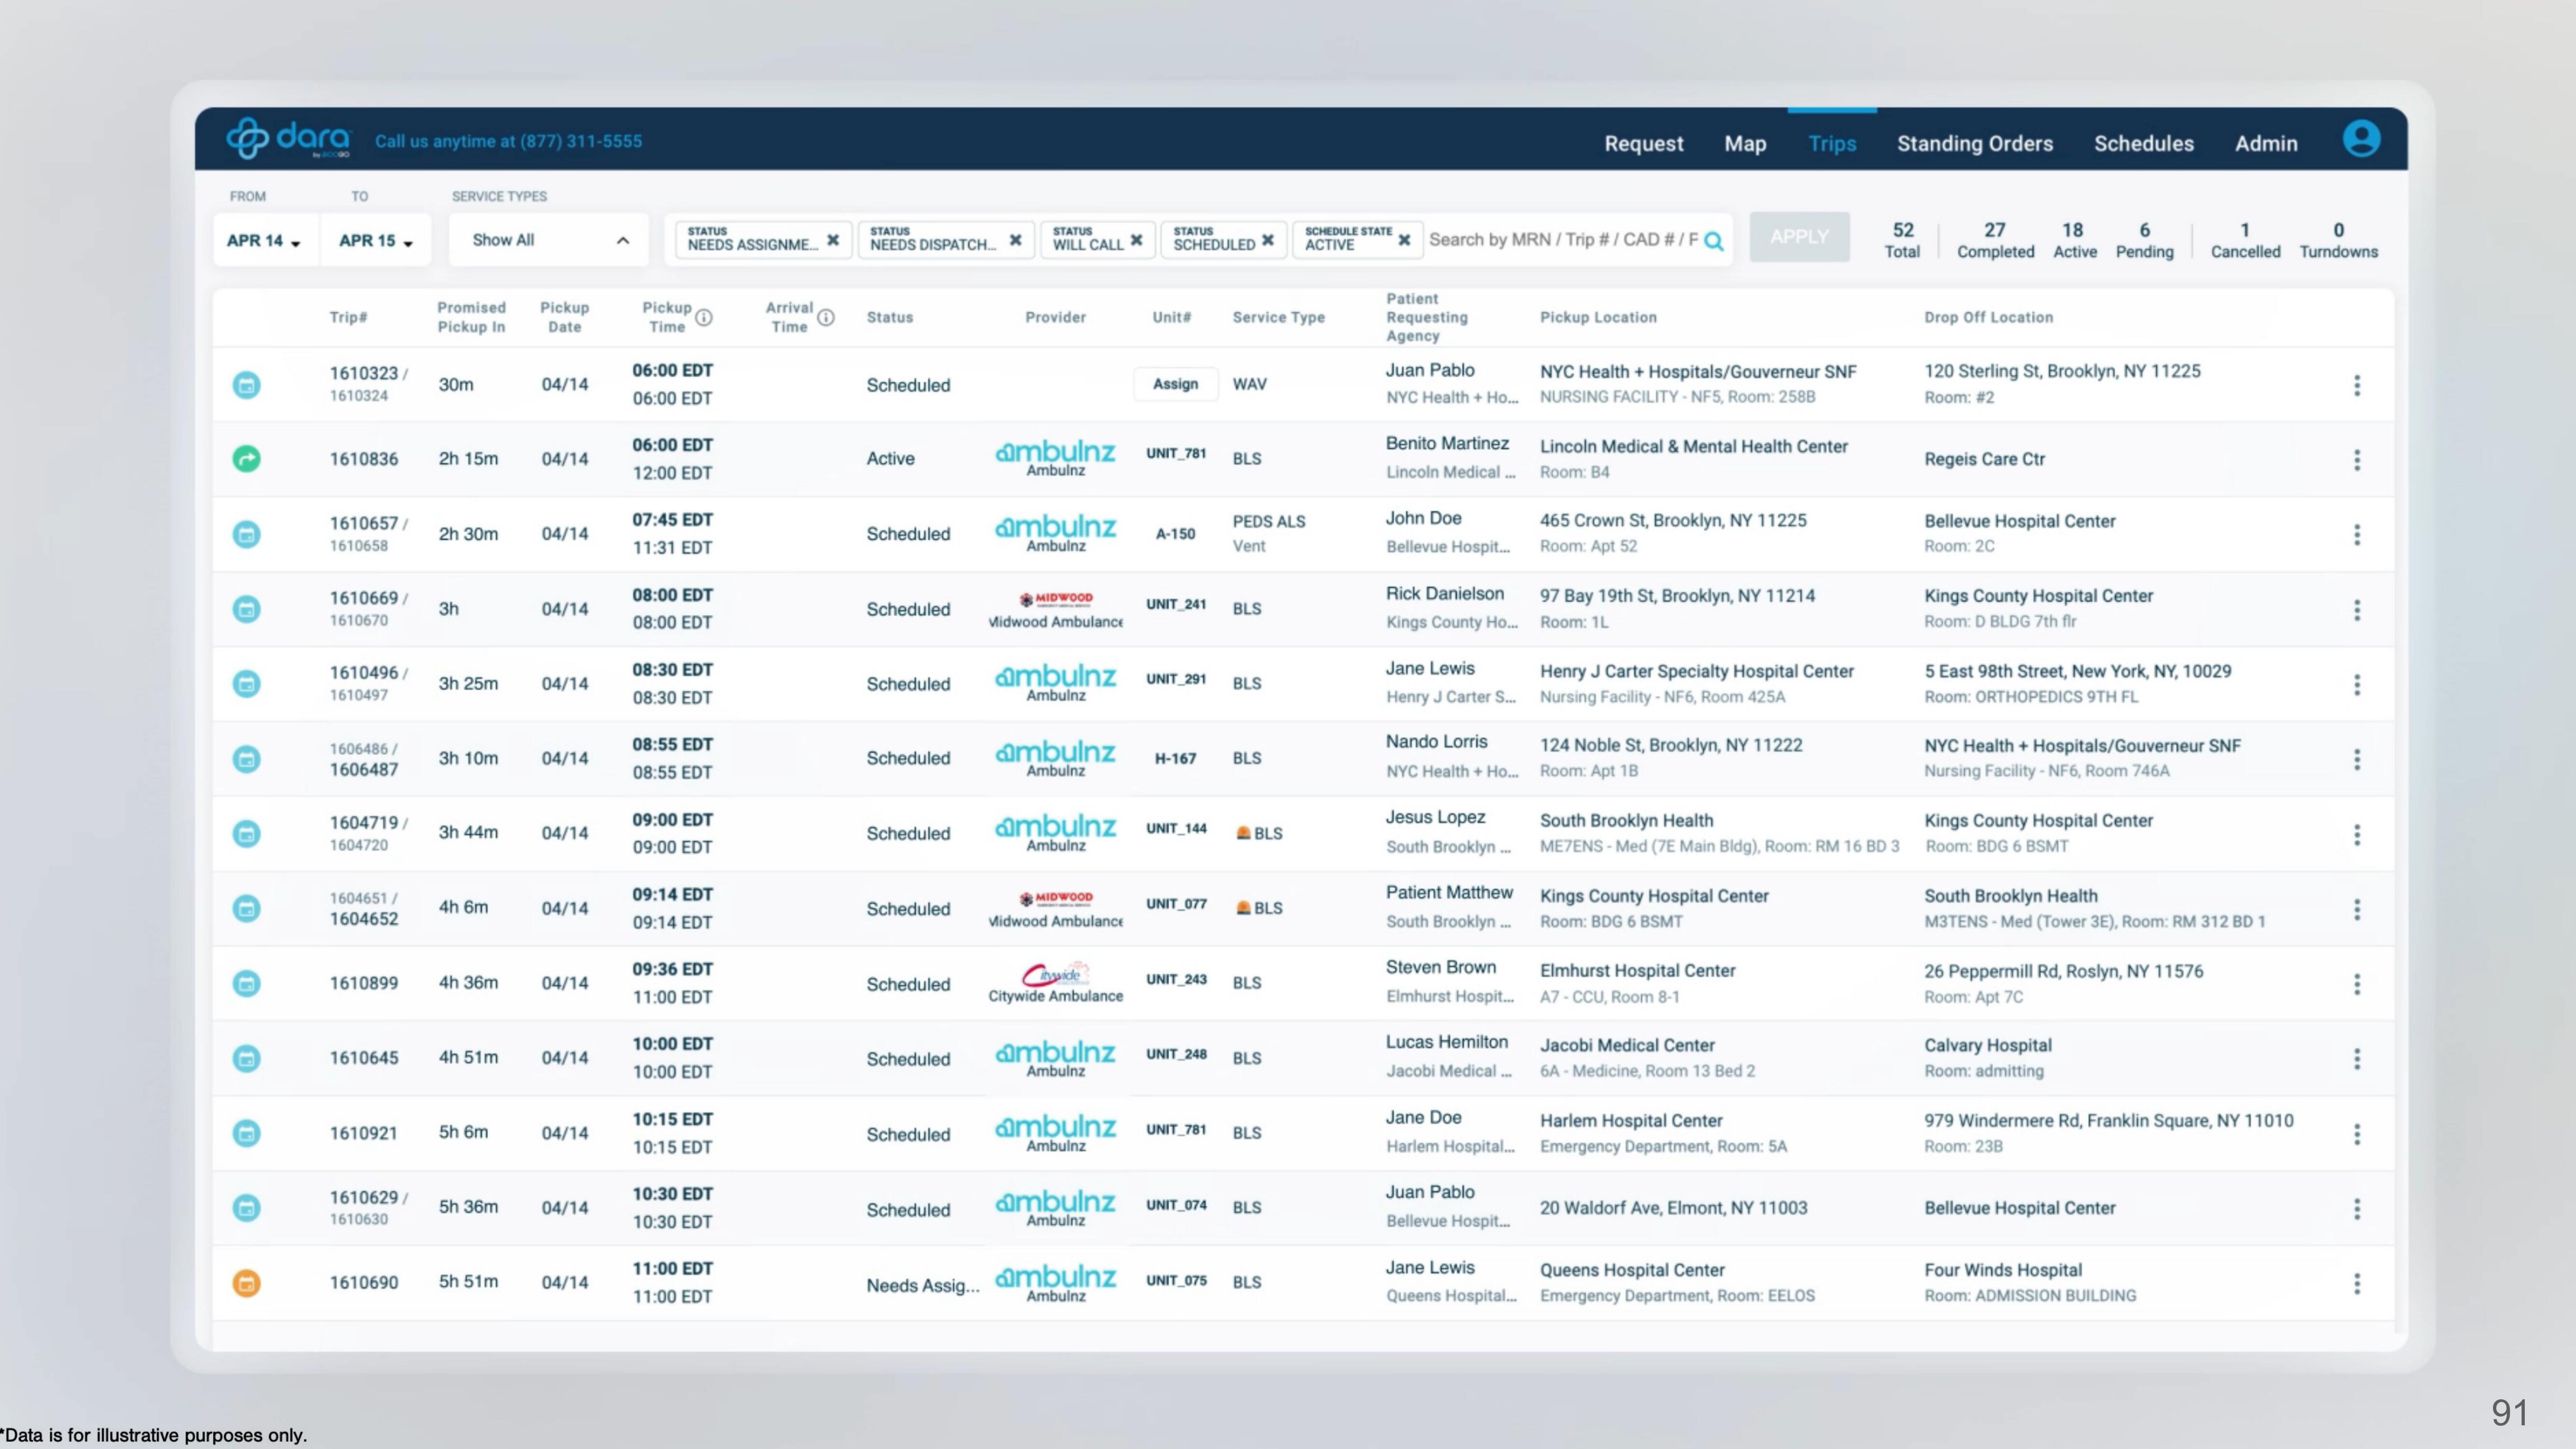Click the 1 Cancelled counter
Viewport: 2576px width, 1449px height.
pos(2245,240)
